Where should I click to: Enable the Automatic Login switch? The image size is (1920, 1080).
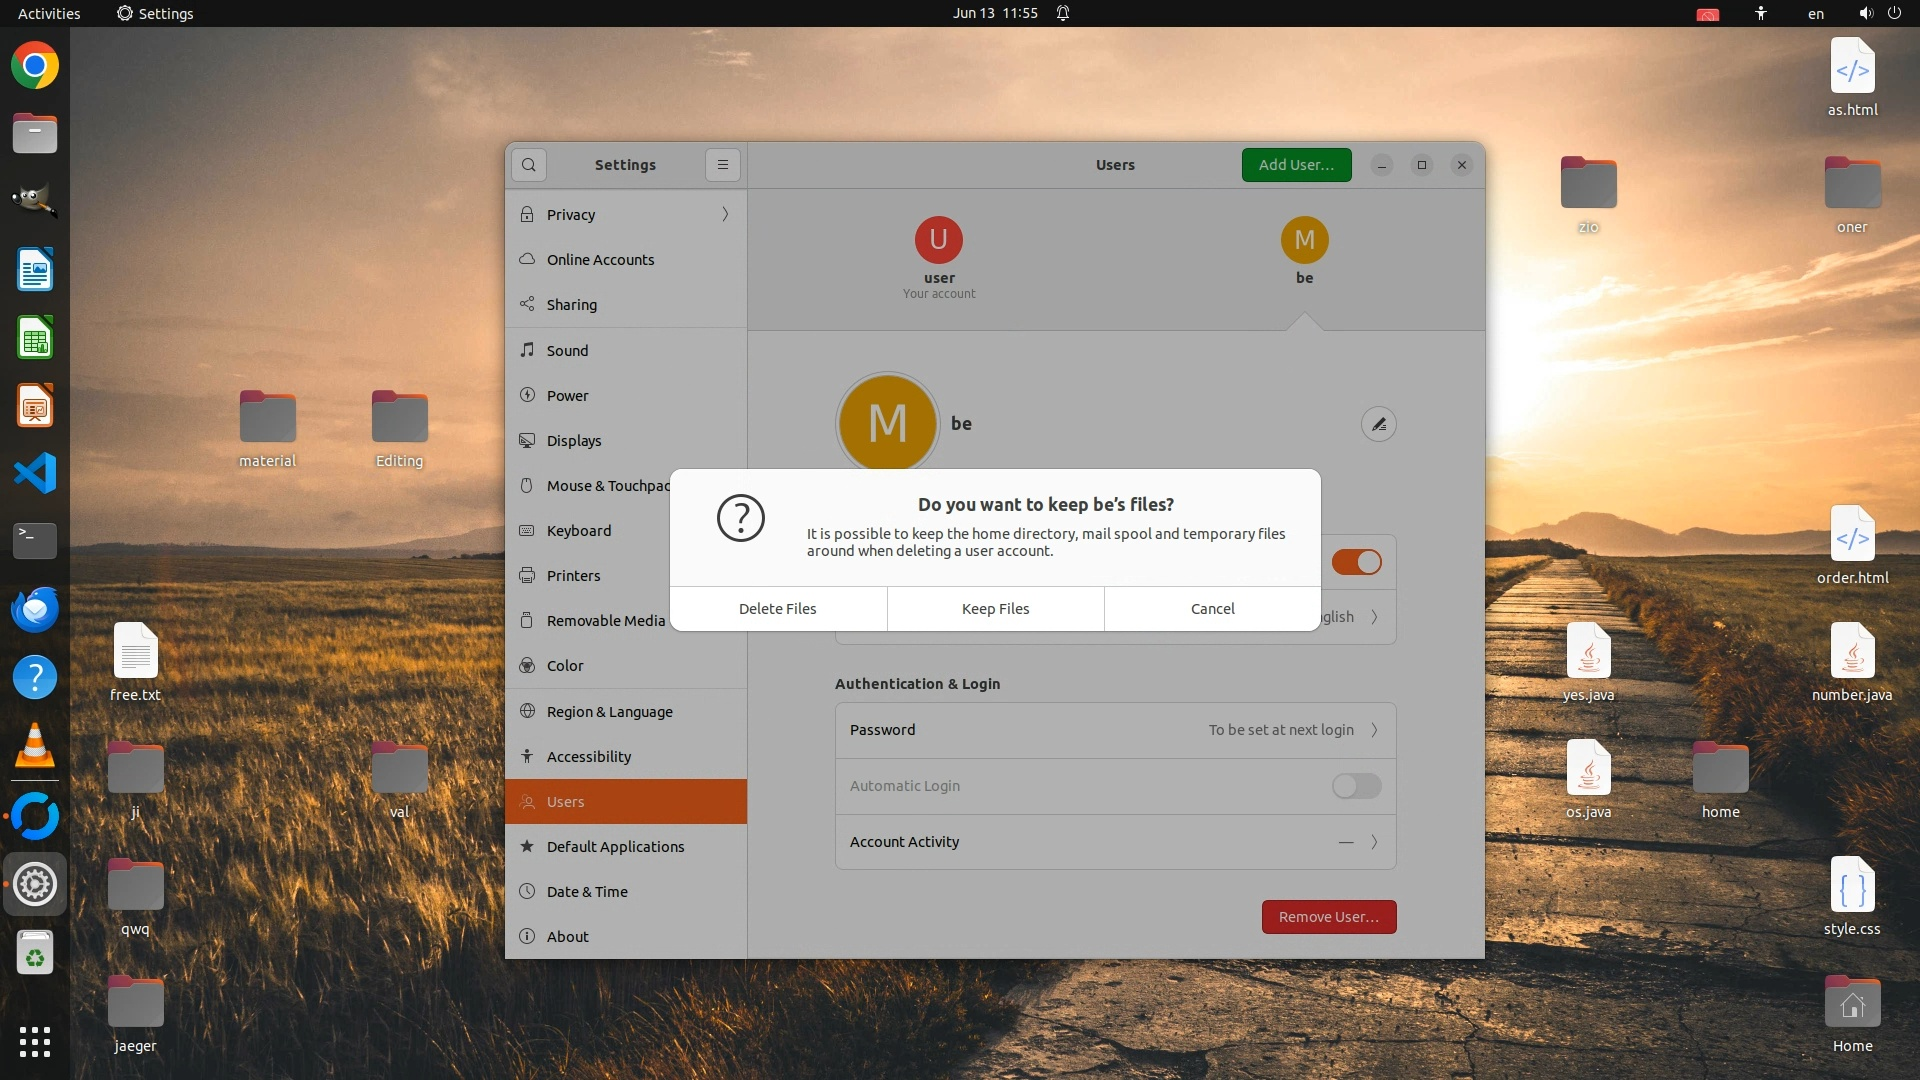(x=1356, y=786)
